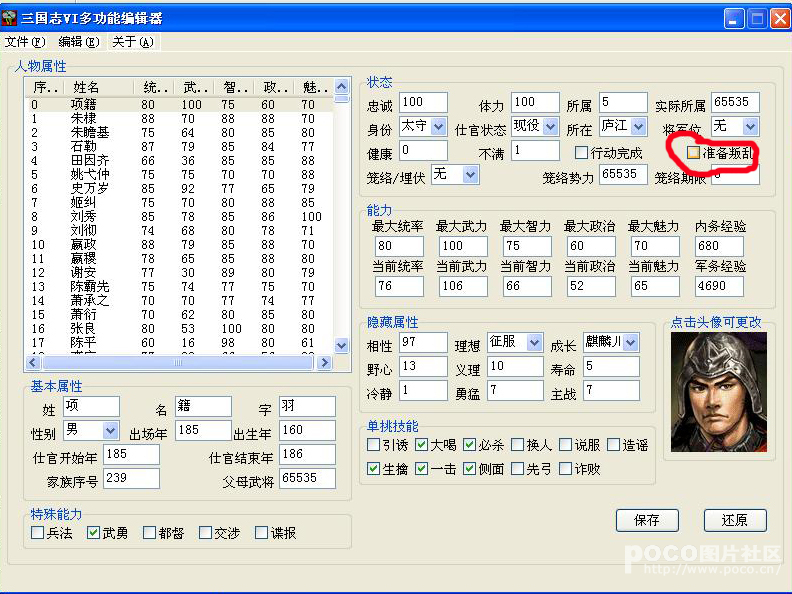Enable the 说服 duel skill
This screenshot has width=792, height=594.
click(x=565, y=445)
